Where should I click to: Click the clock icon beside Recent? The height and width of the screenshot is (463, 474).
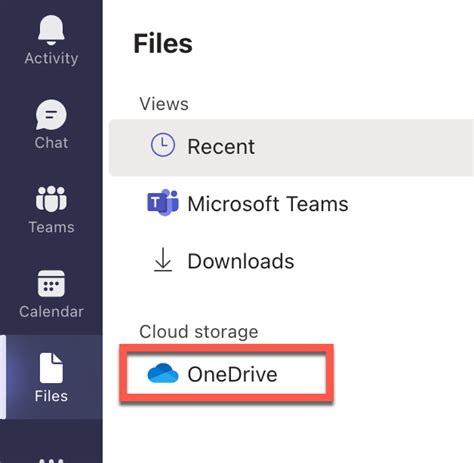163,145
